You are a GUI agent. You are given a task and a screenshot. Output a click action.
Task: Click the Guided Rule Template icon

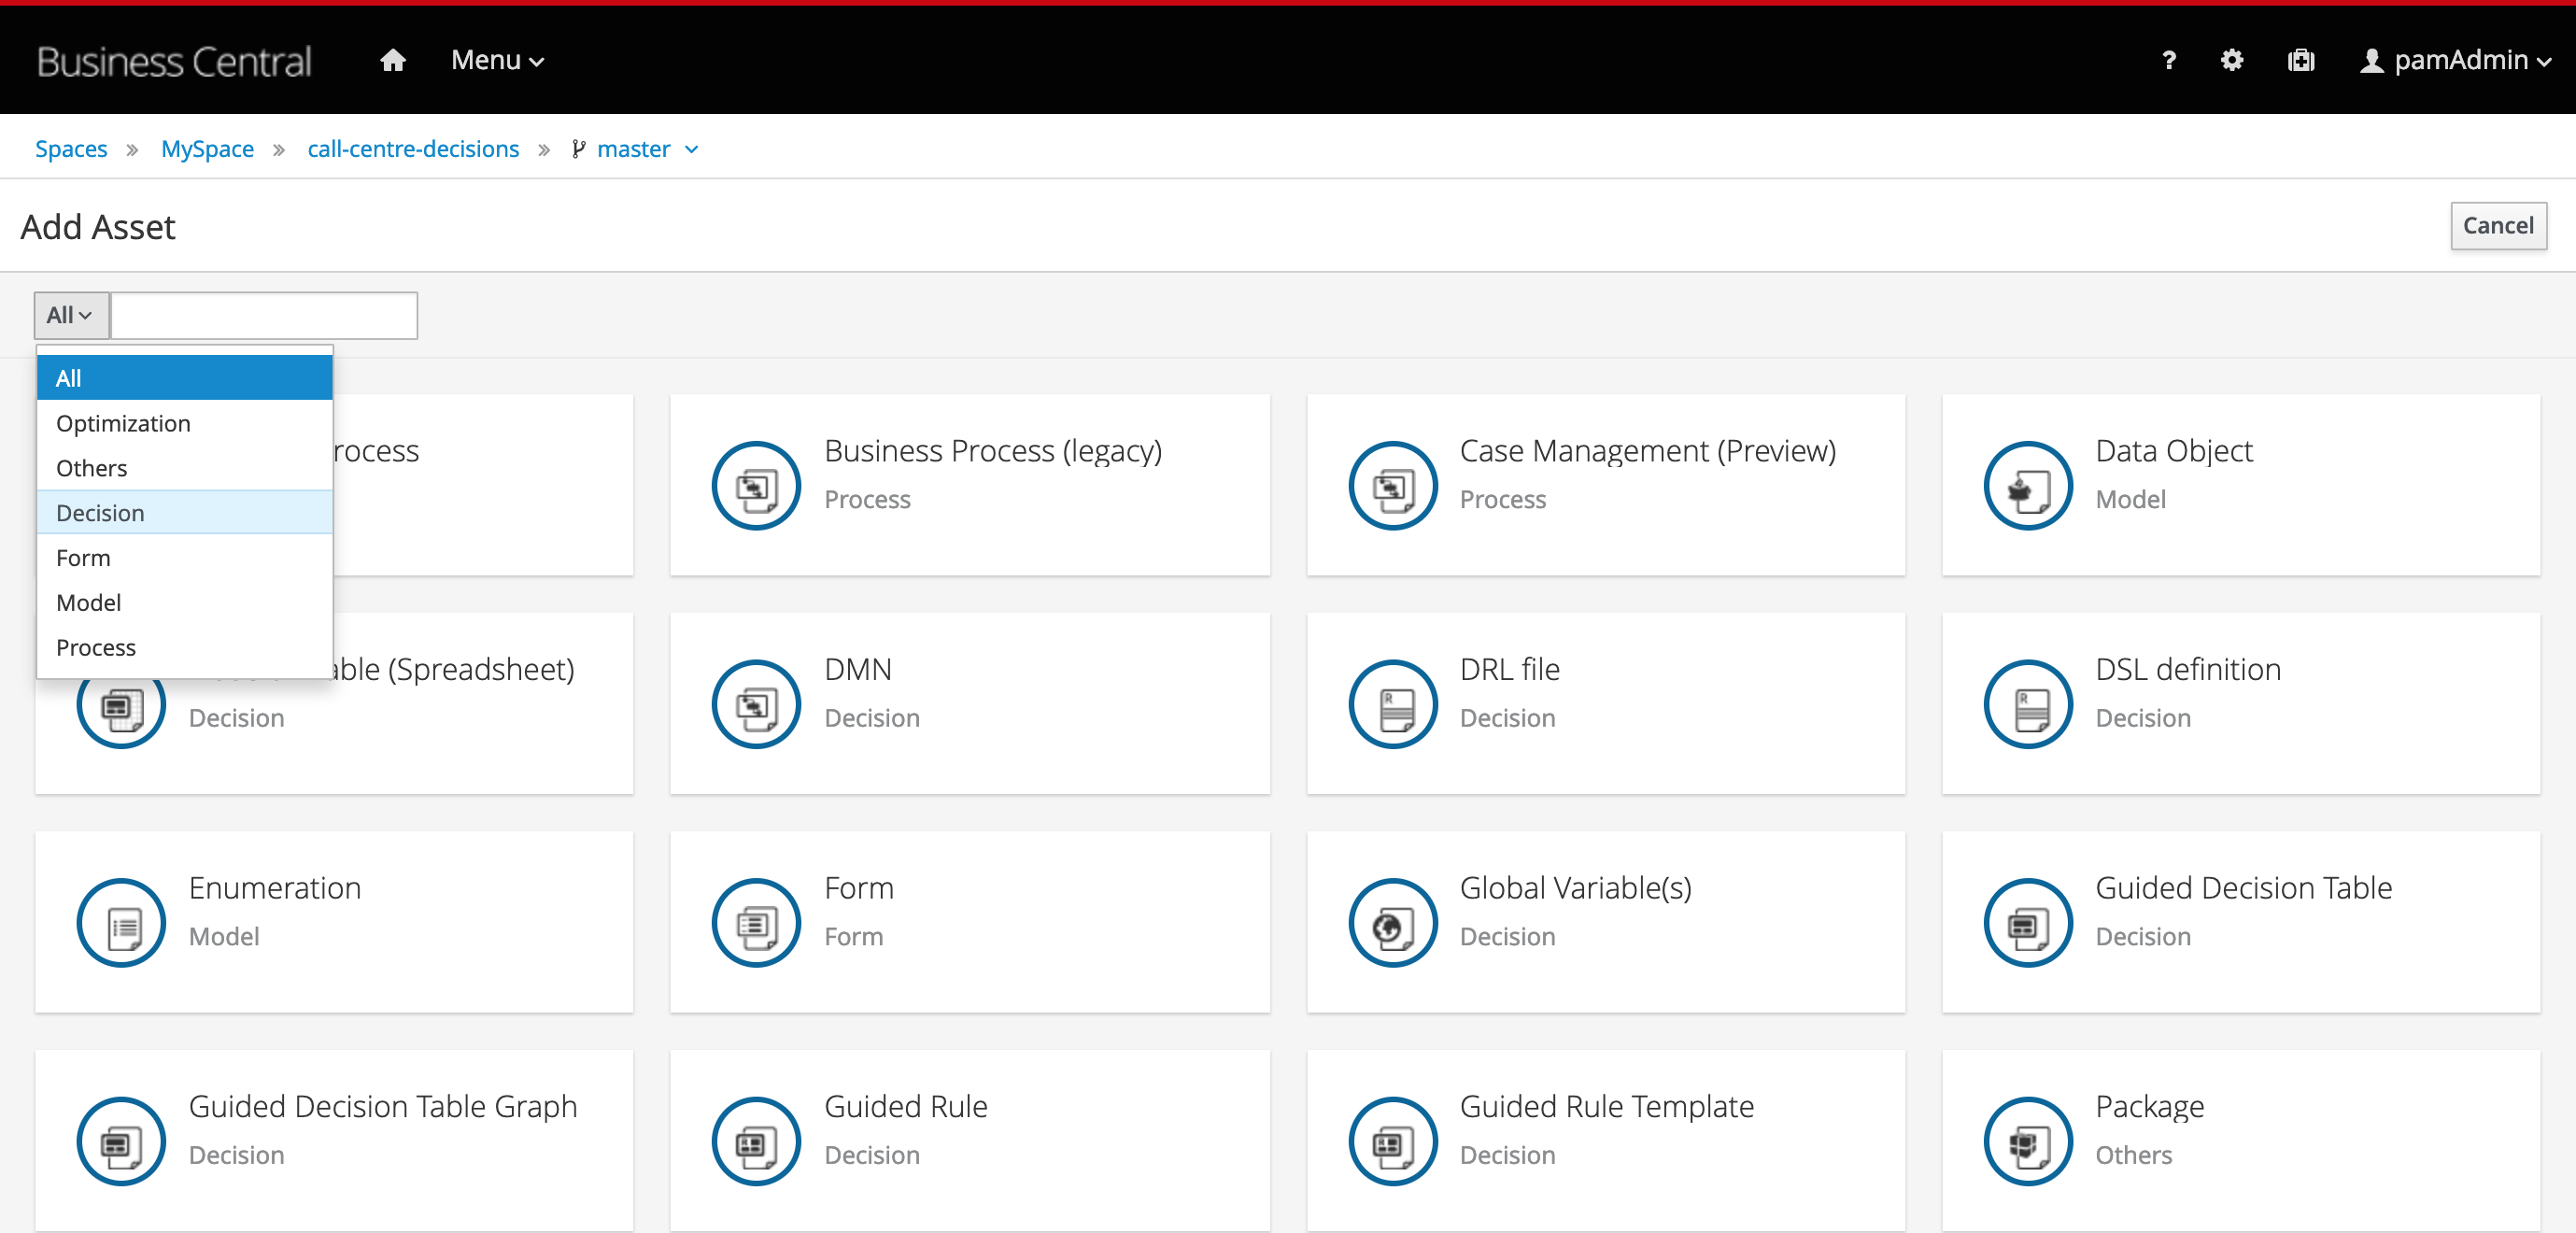click(x=1392, y=1141)
